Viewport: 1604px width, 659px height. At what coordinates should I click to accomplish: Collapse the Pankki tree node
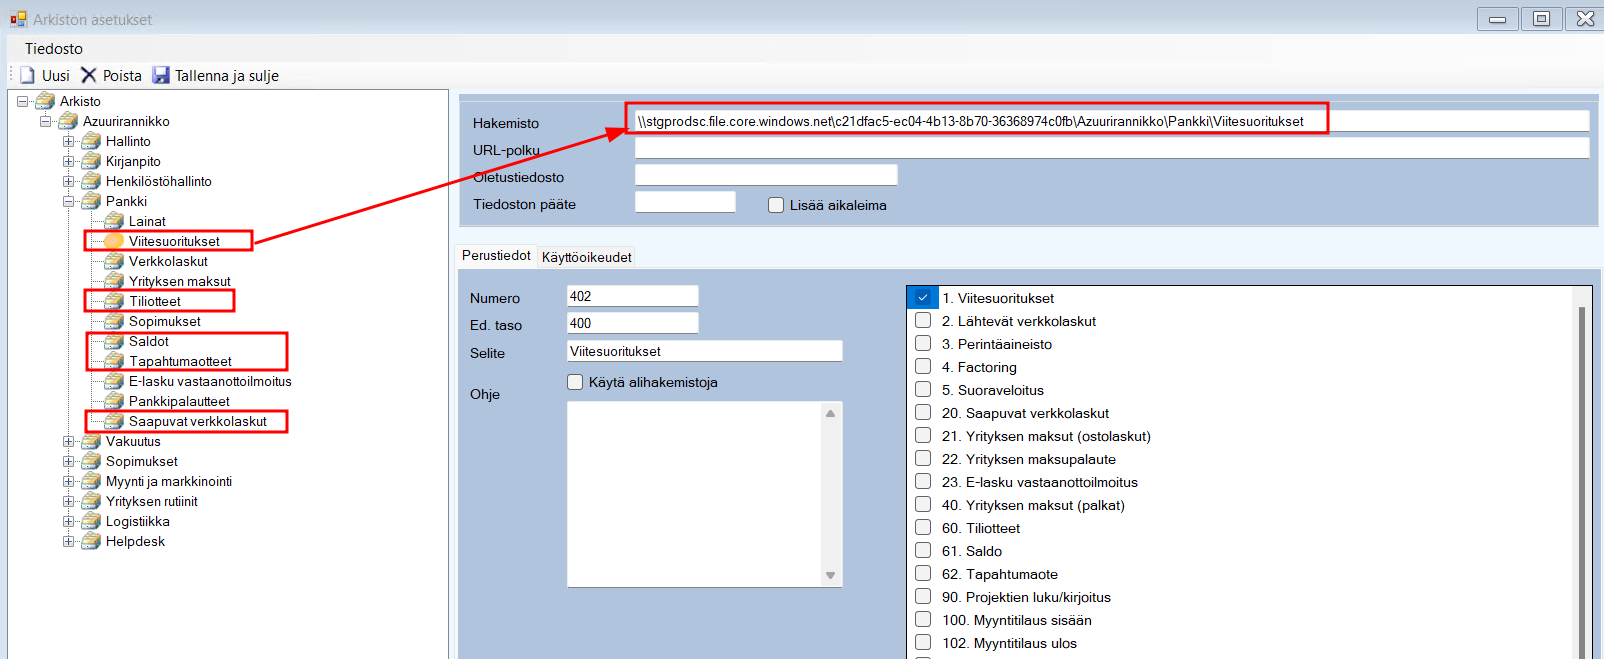(68, 201)
